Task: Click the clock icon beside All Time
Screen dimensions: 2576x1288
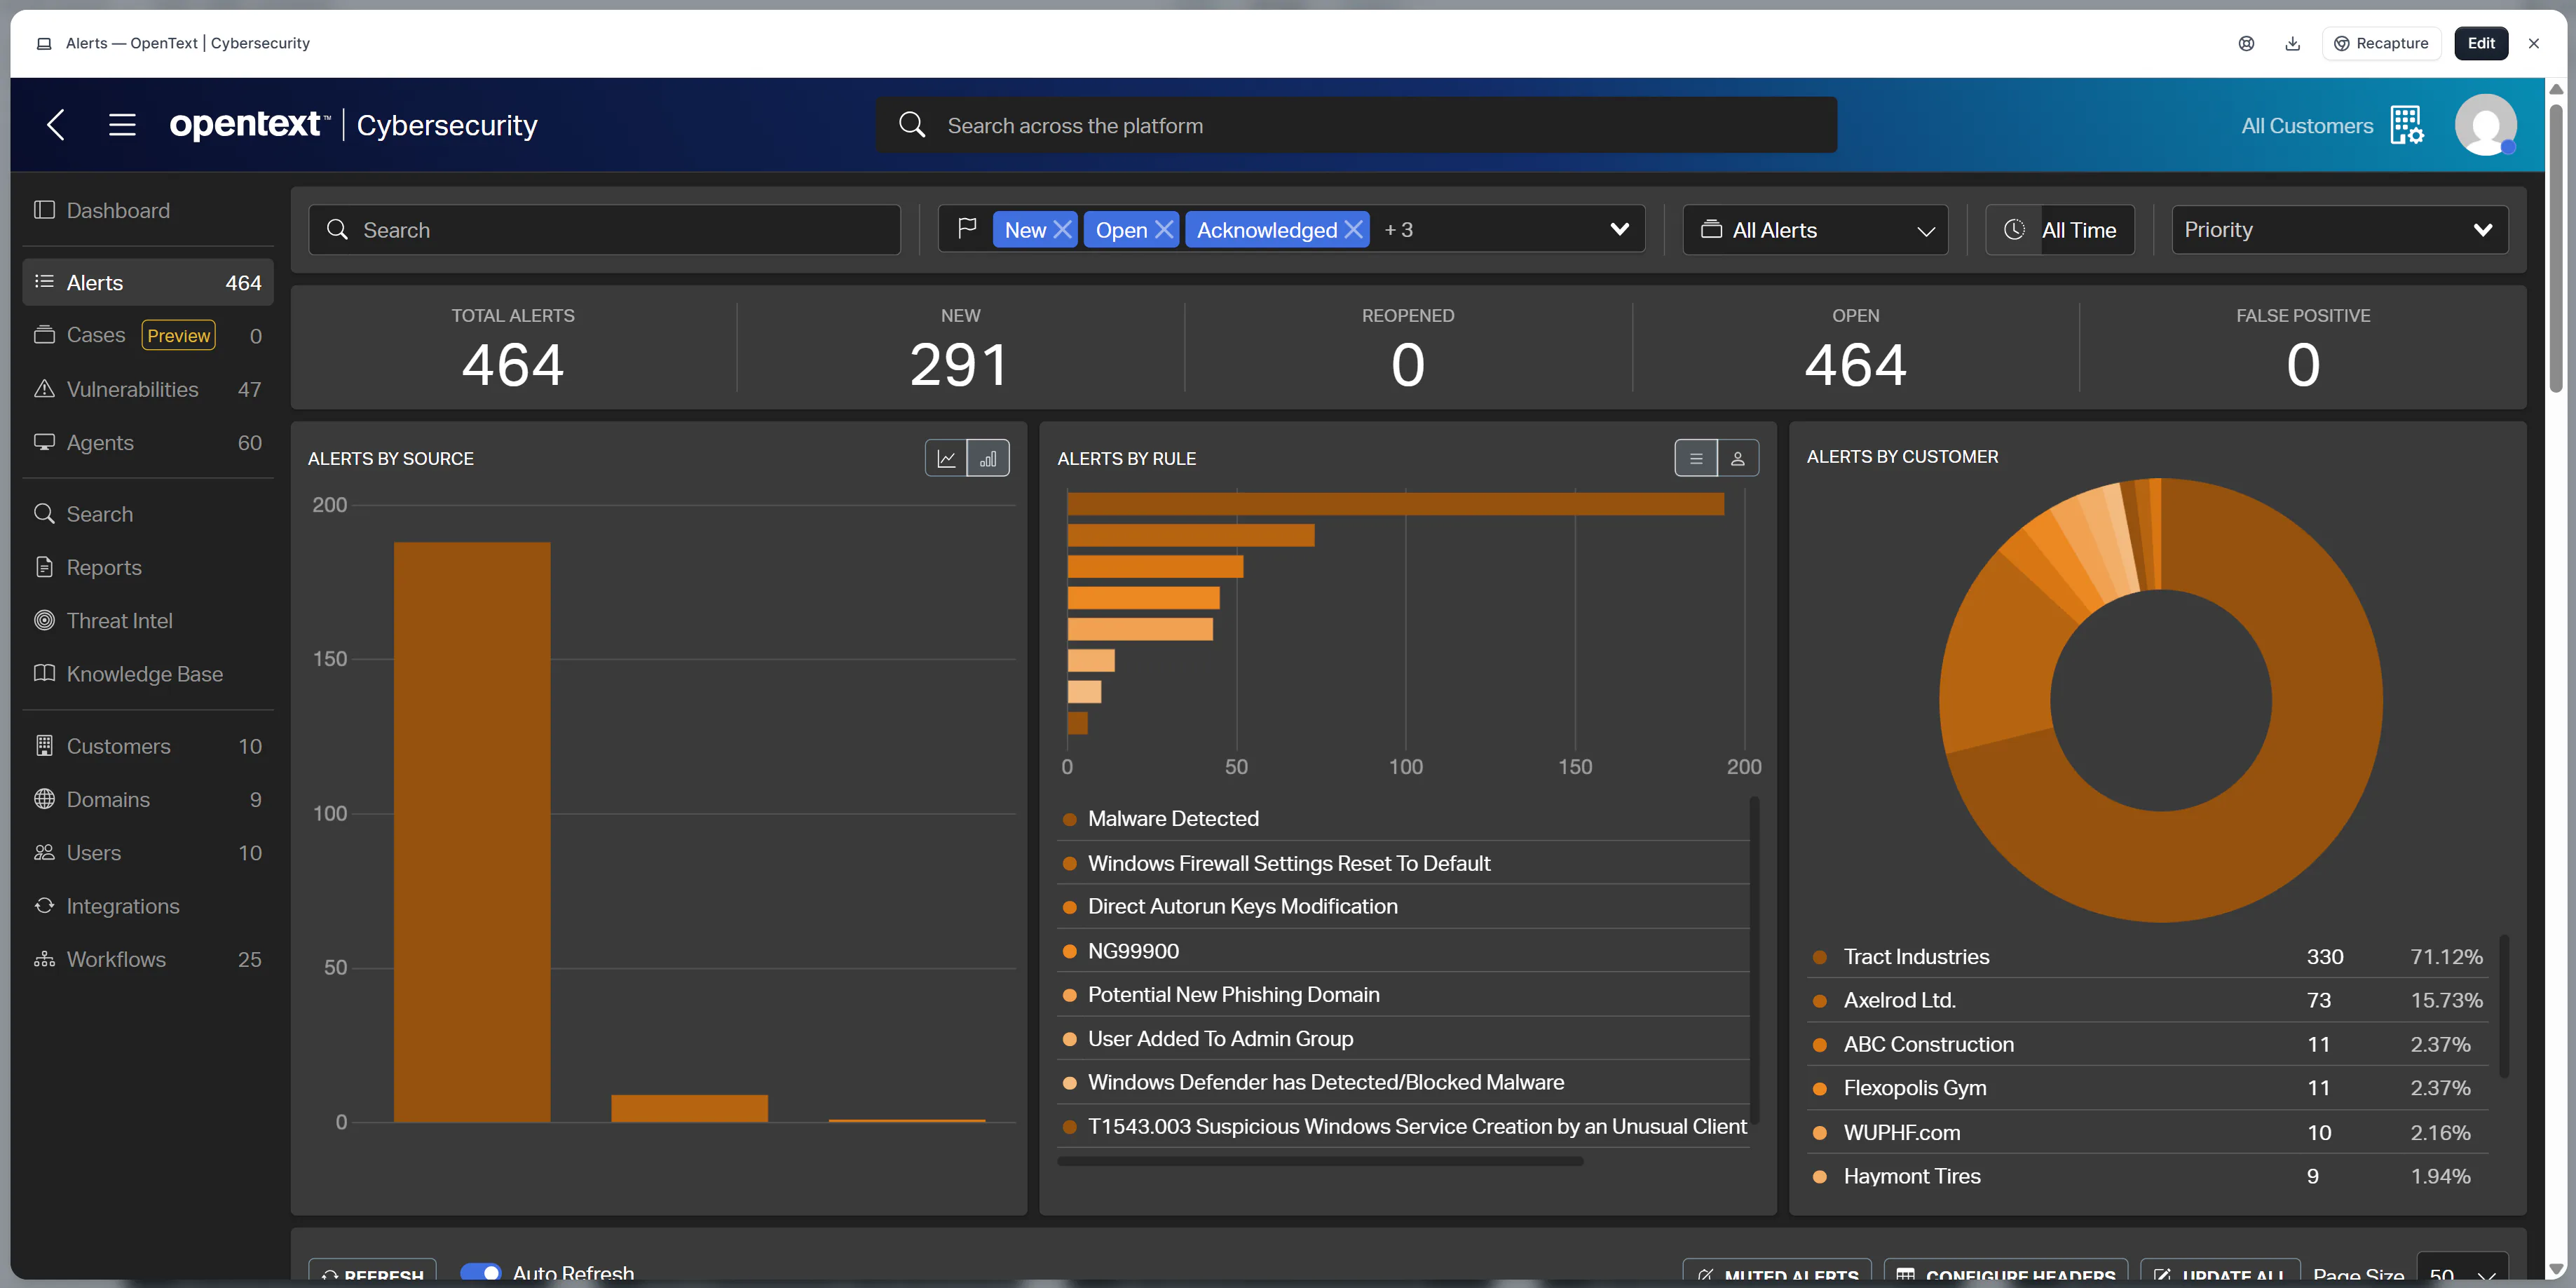Action: (2014, 229)
